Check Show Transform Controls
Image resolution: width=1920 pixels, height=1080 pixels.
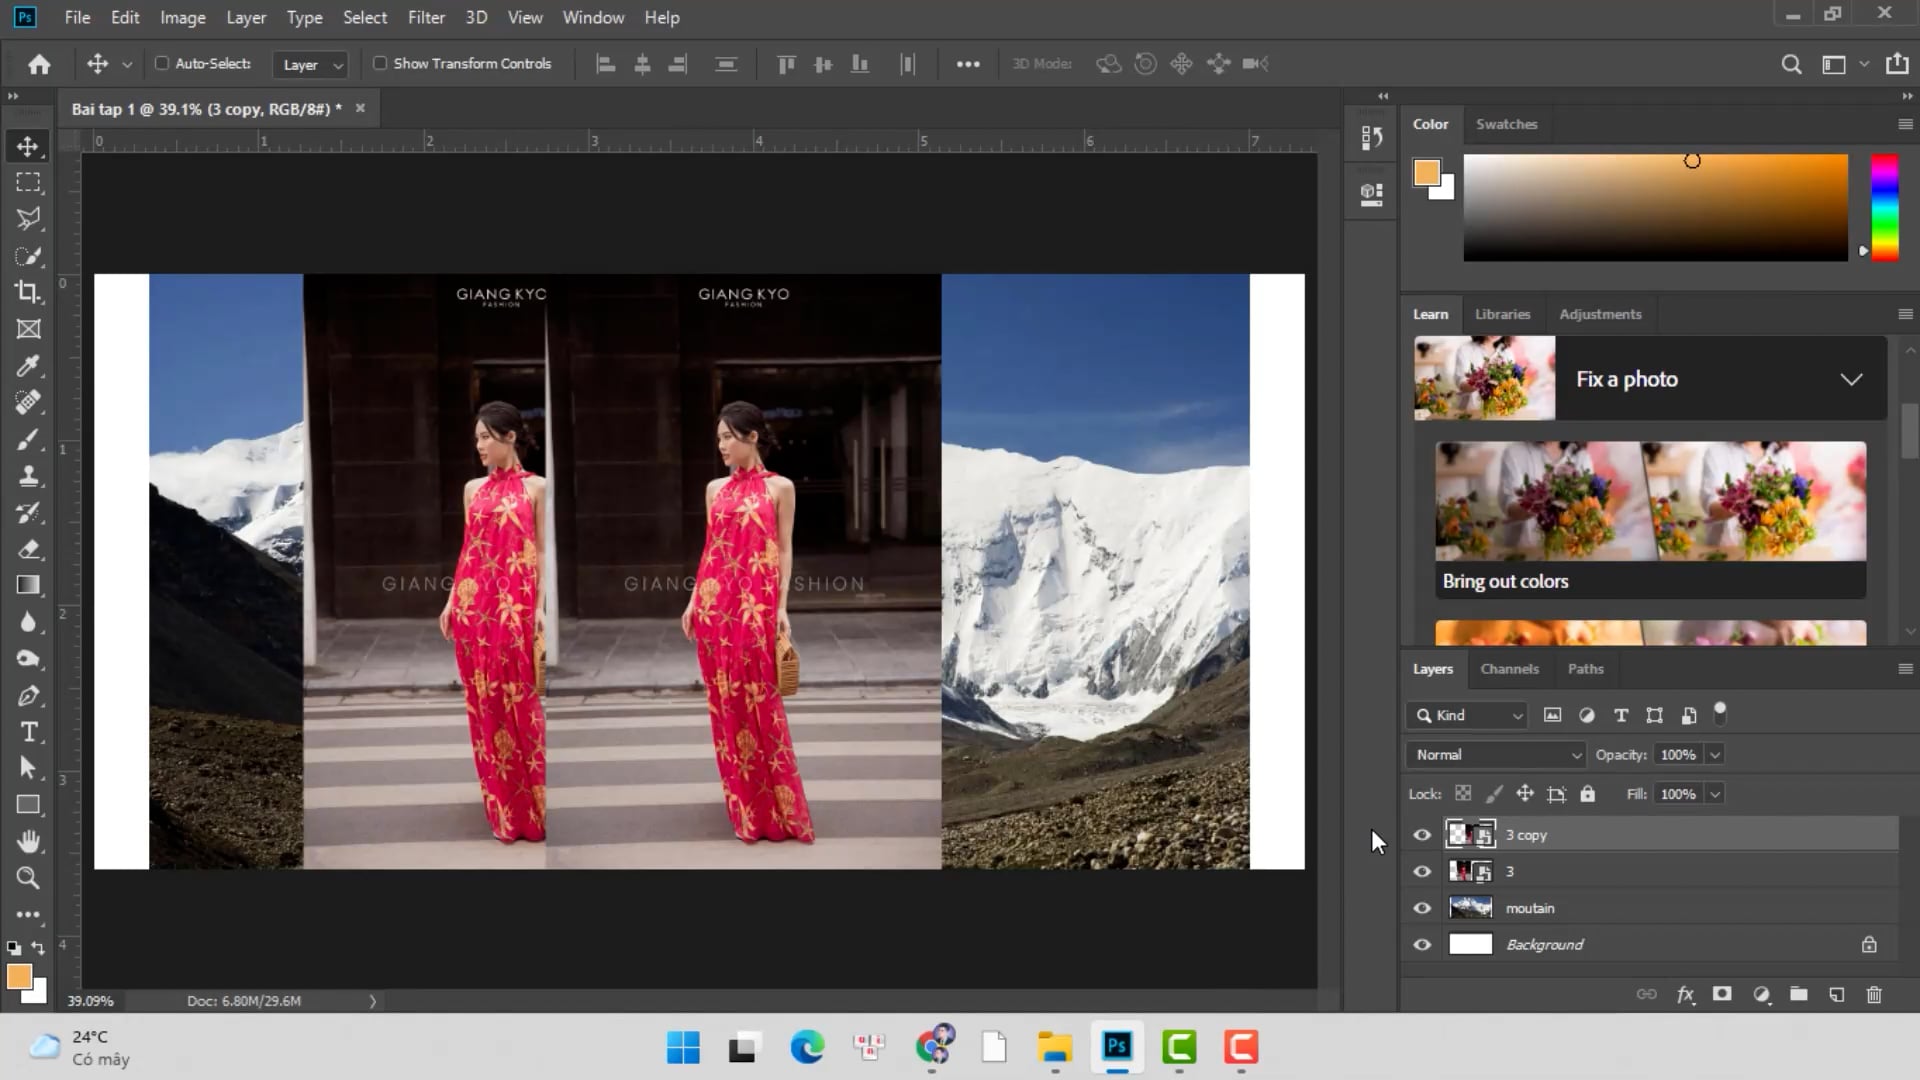(380, 63)
